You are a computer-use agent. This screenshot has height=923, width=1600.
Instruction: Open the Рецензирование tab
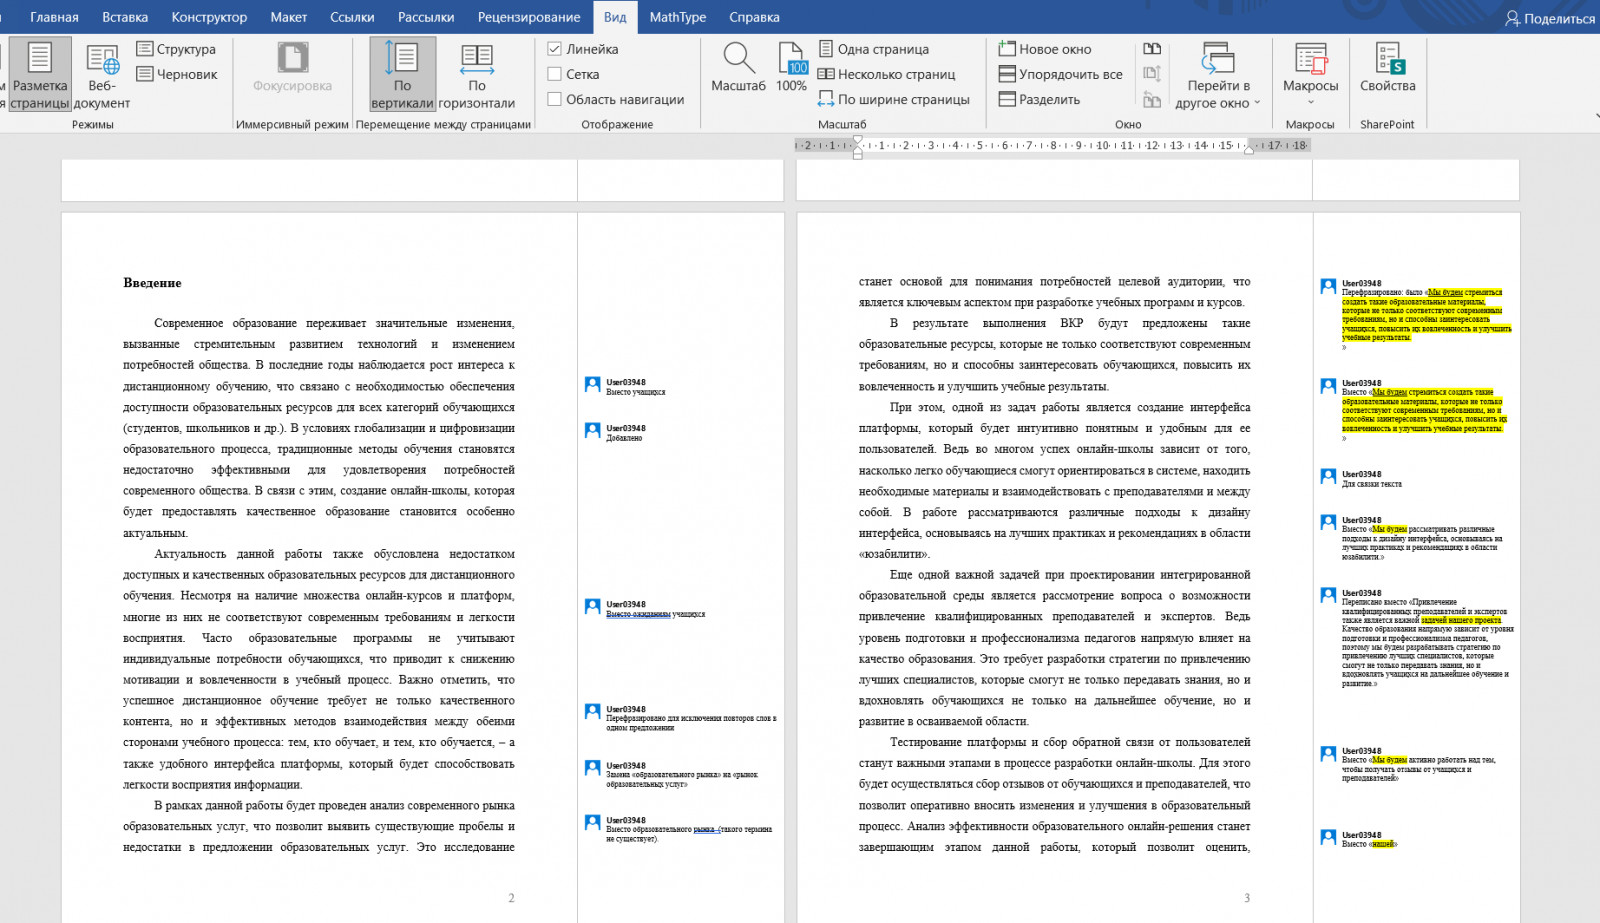tap(529, 17)
